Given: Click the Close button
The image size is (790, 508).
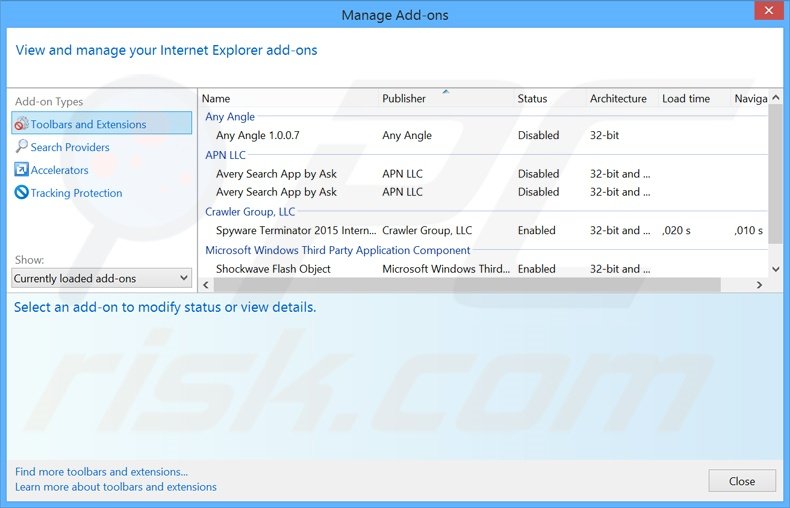Looking at the screenshot, I should pyautogui.click(x=742, y=481).
